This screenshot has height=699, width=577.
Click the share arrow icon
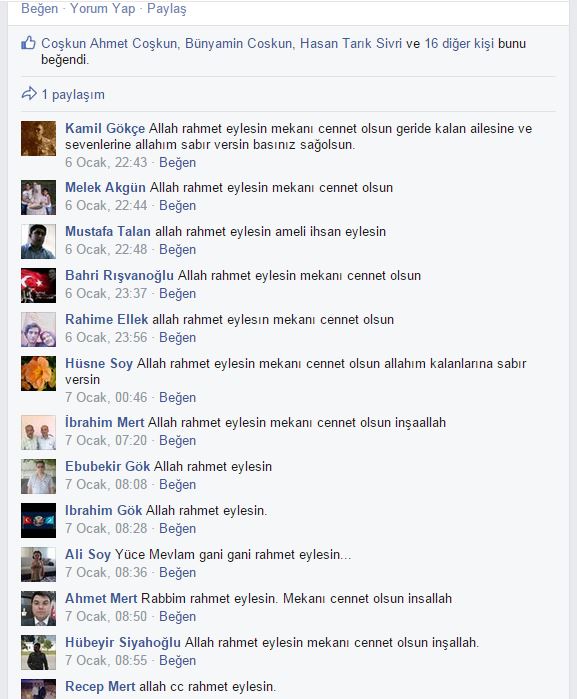click(29, 94)
